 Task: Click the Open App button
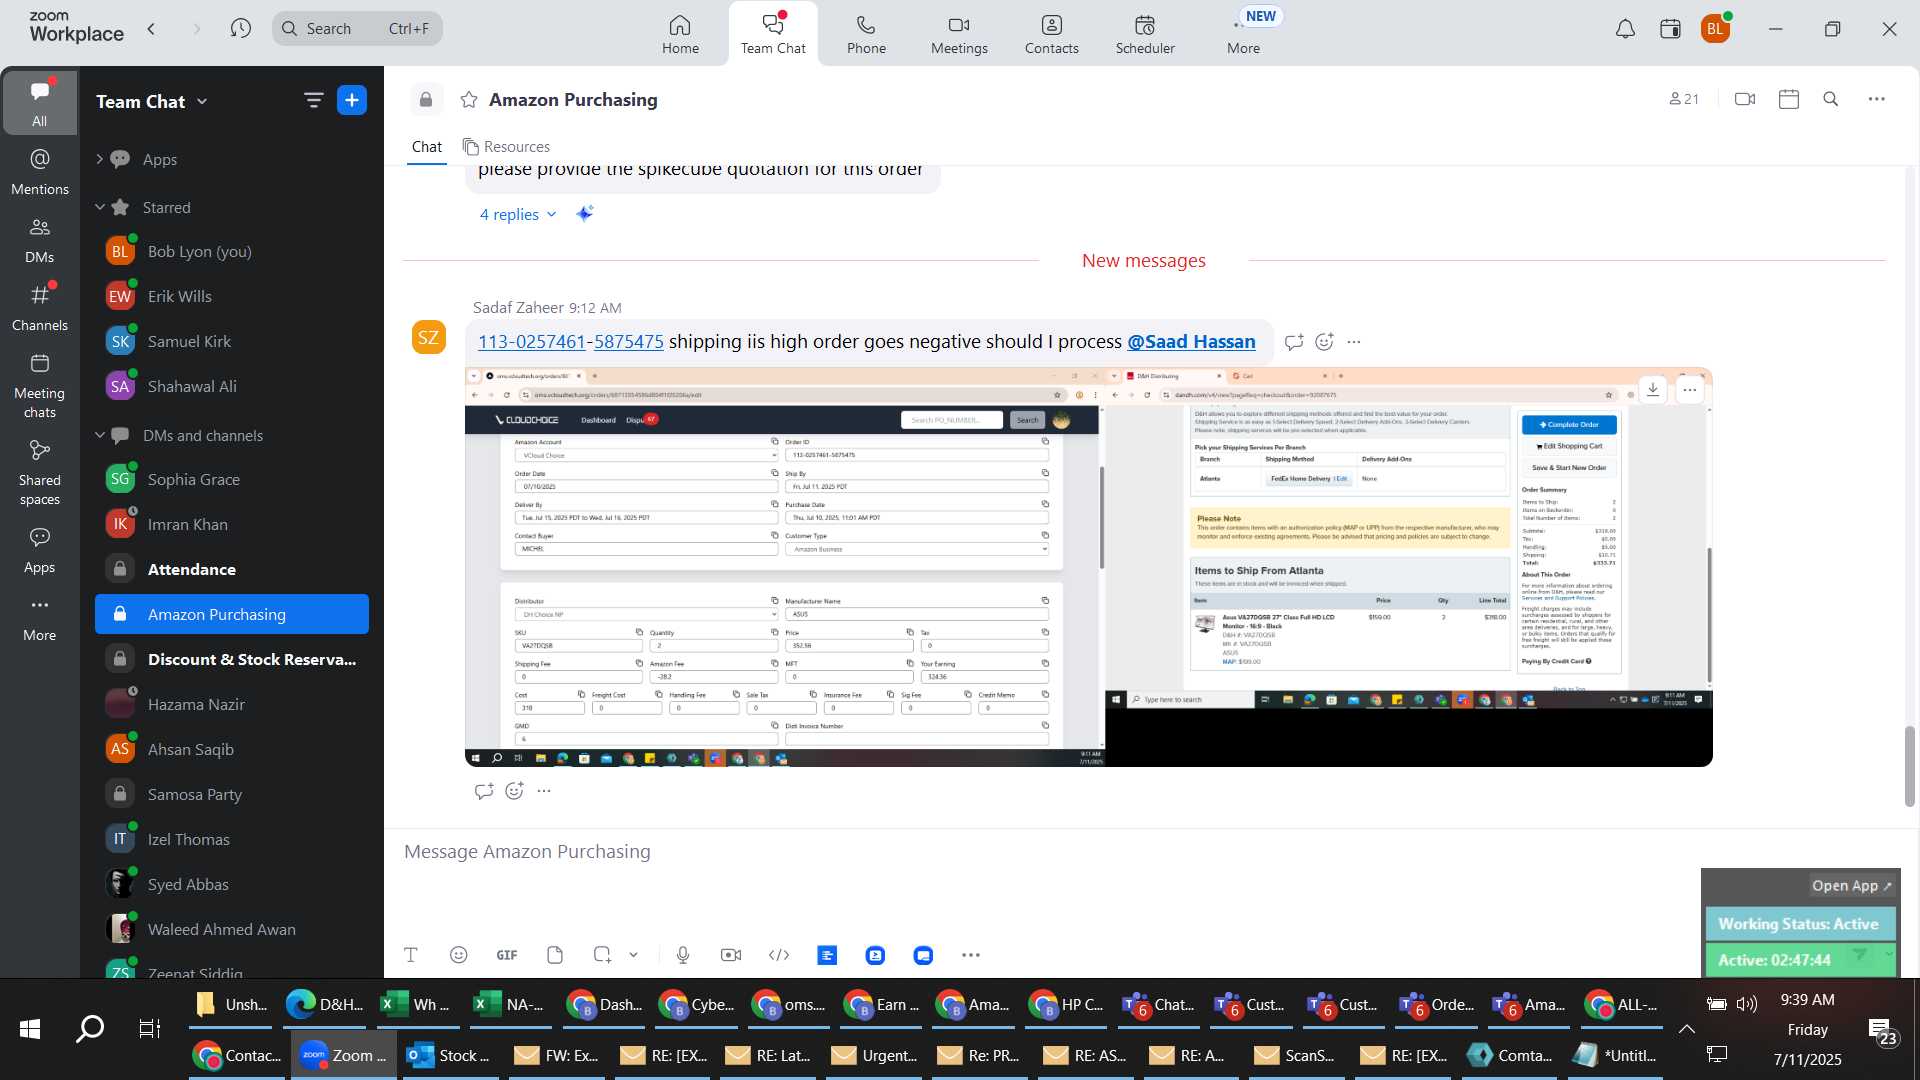[1851, 886]
